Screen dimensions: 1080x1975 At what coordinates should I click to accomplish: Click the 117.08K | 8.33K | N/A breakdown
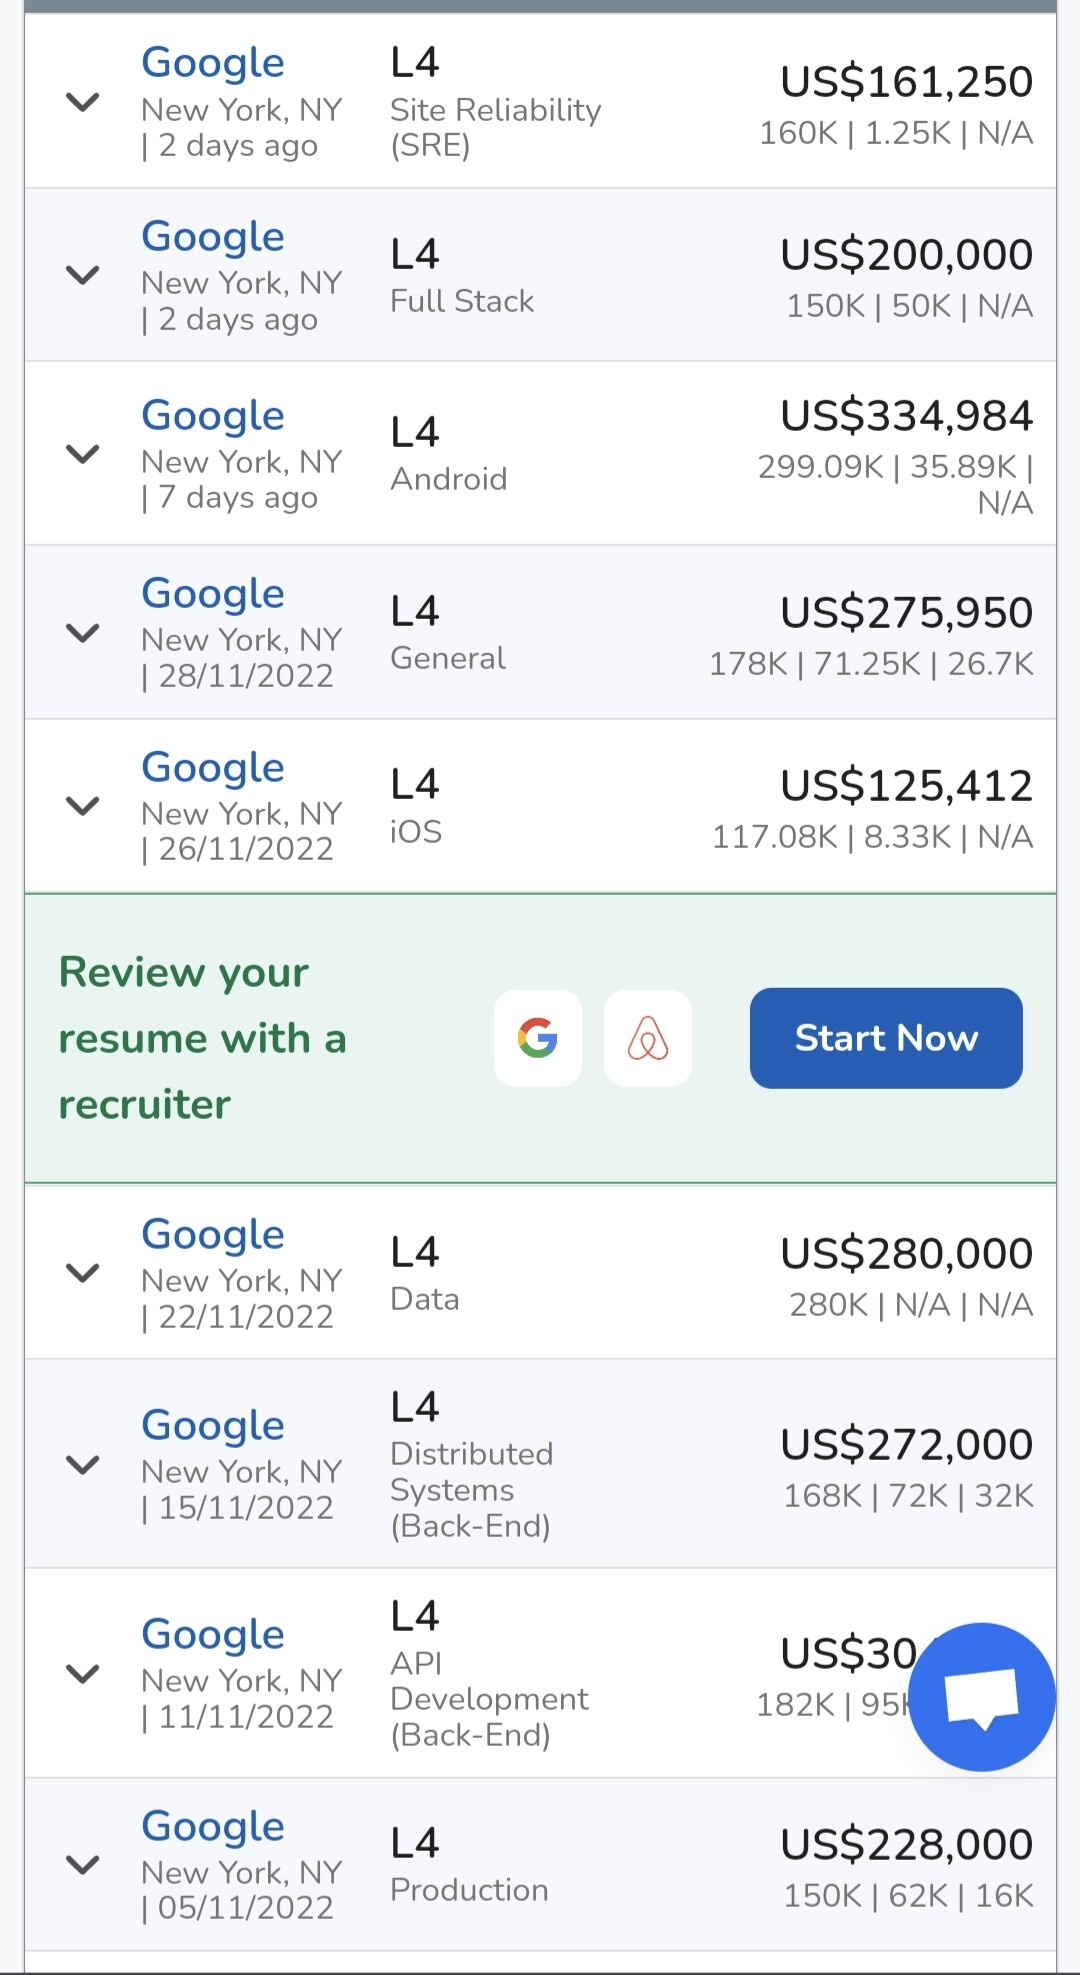pyautogui.click(x=872, y=837)
